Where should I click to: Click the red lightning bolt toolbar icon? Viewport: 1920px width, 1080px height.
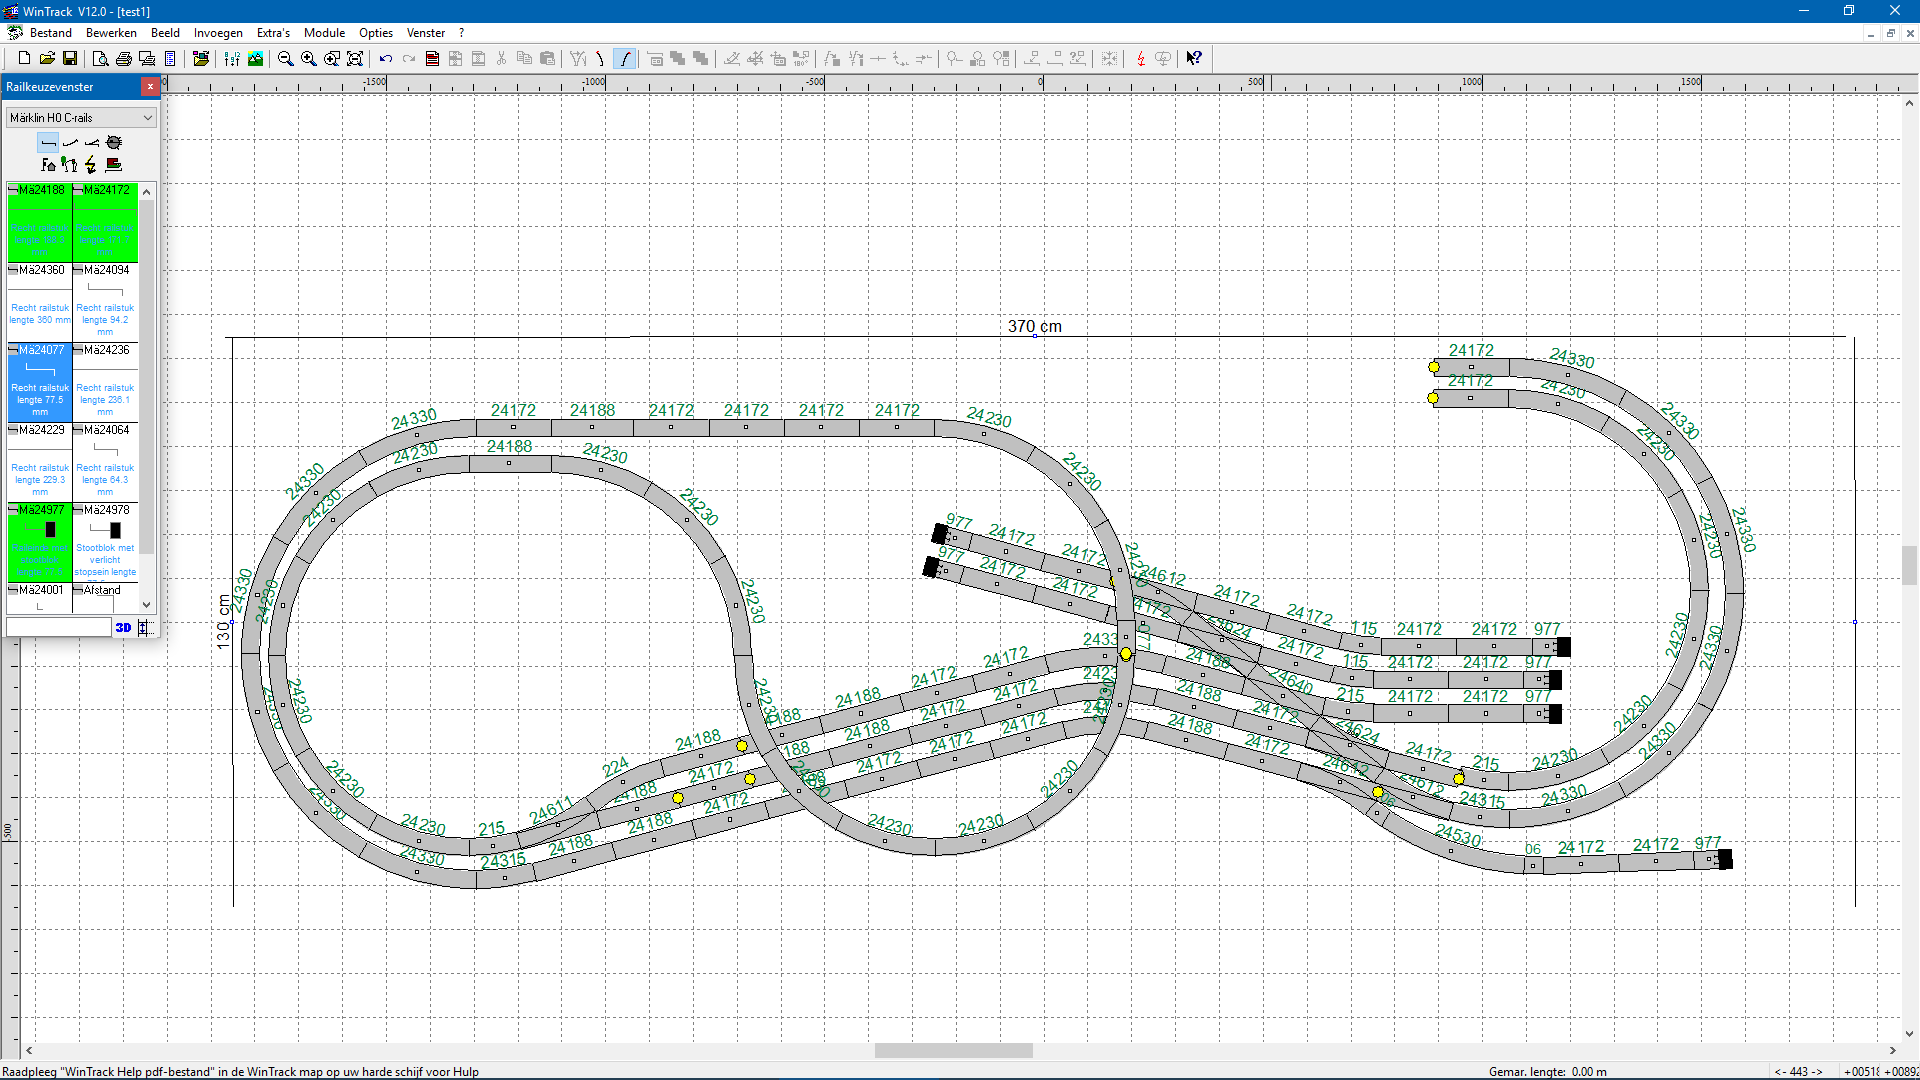pos(1141,59)
